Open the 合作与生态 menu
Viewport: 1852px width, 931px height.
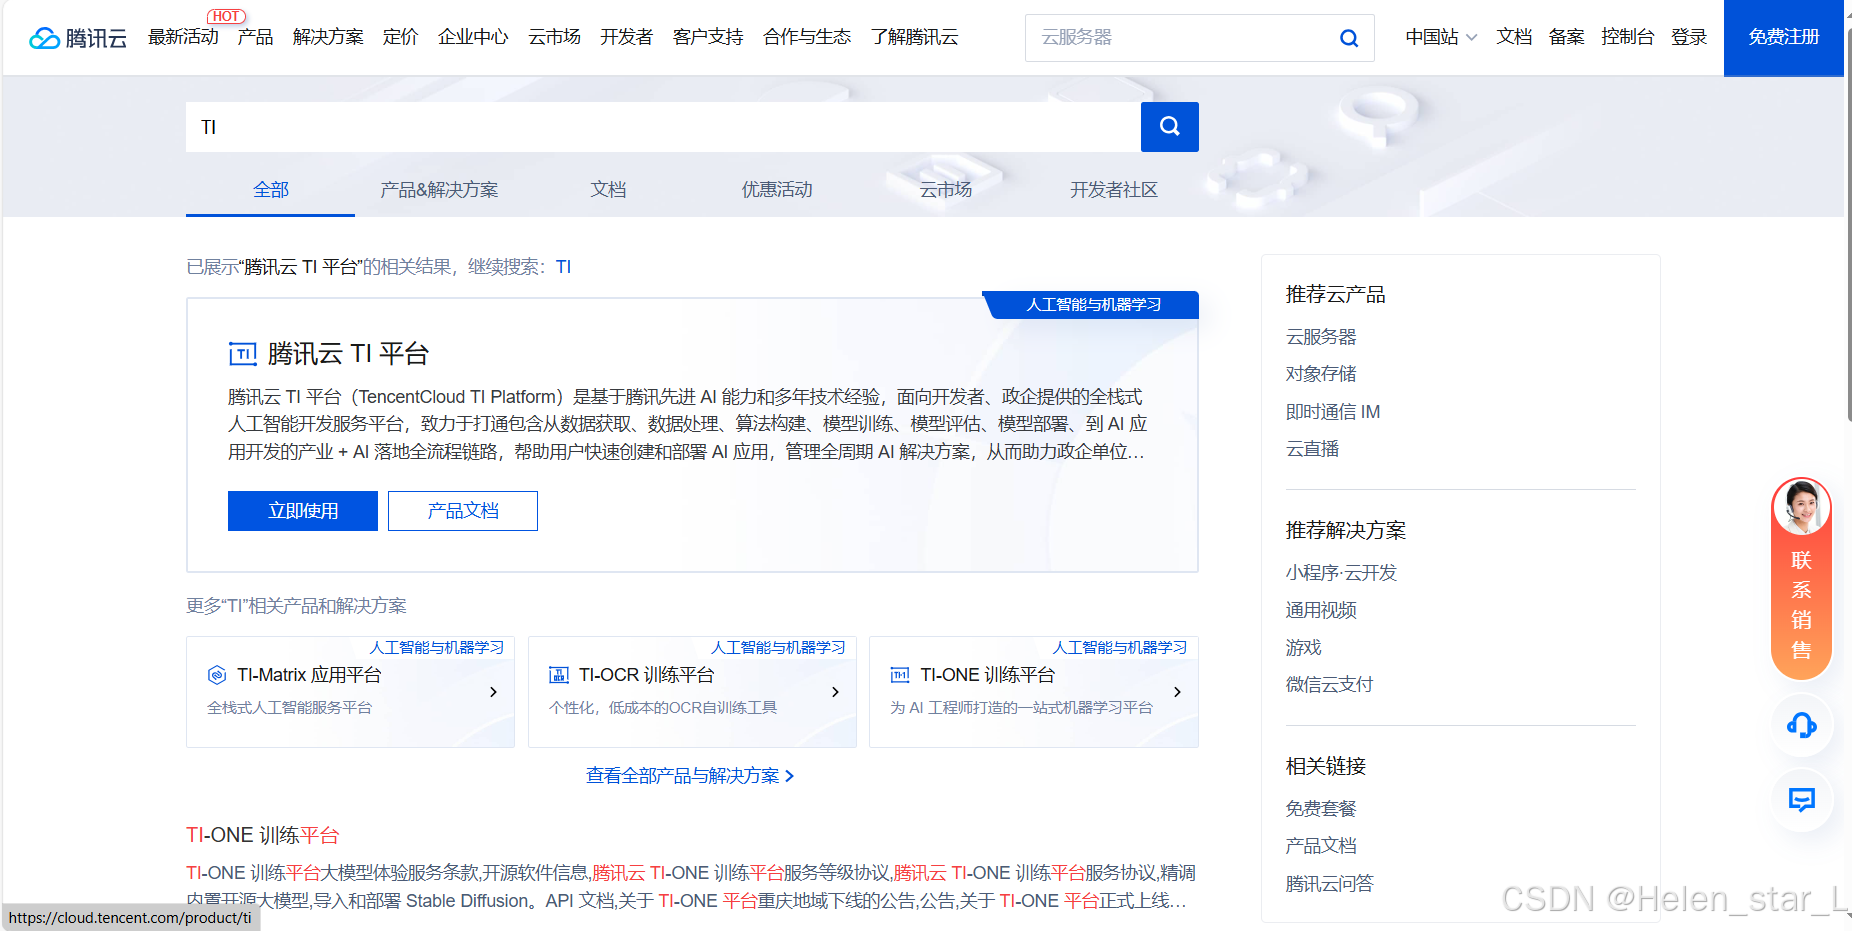coord(807,37)
